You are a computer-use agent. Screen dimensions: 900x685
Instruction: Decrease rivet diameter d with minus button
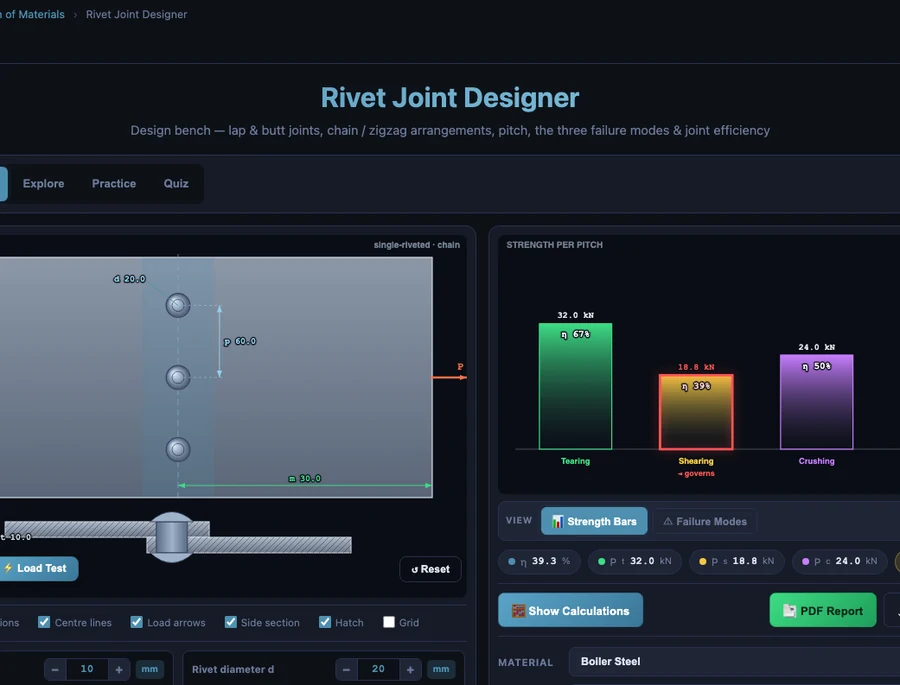346,669
